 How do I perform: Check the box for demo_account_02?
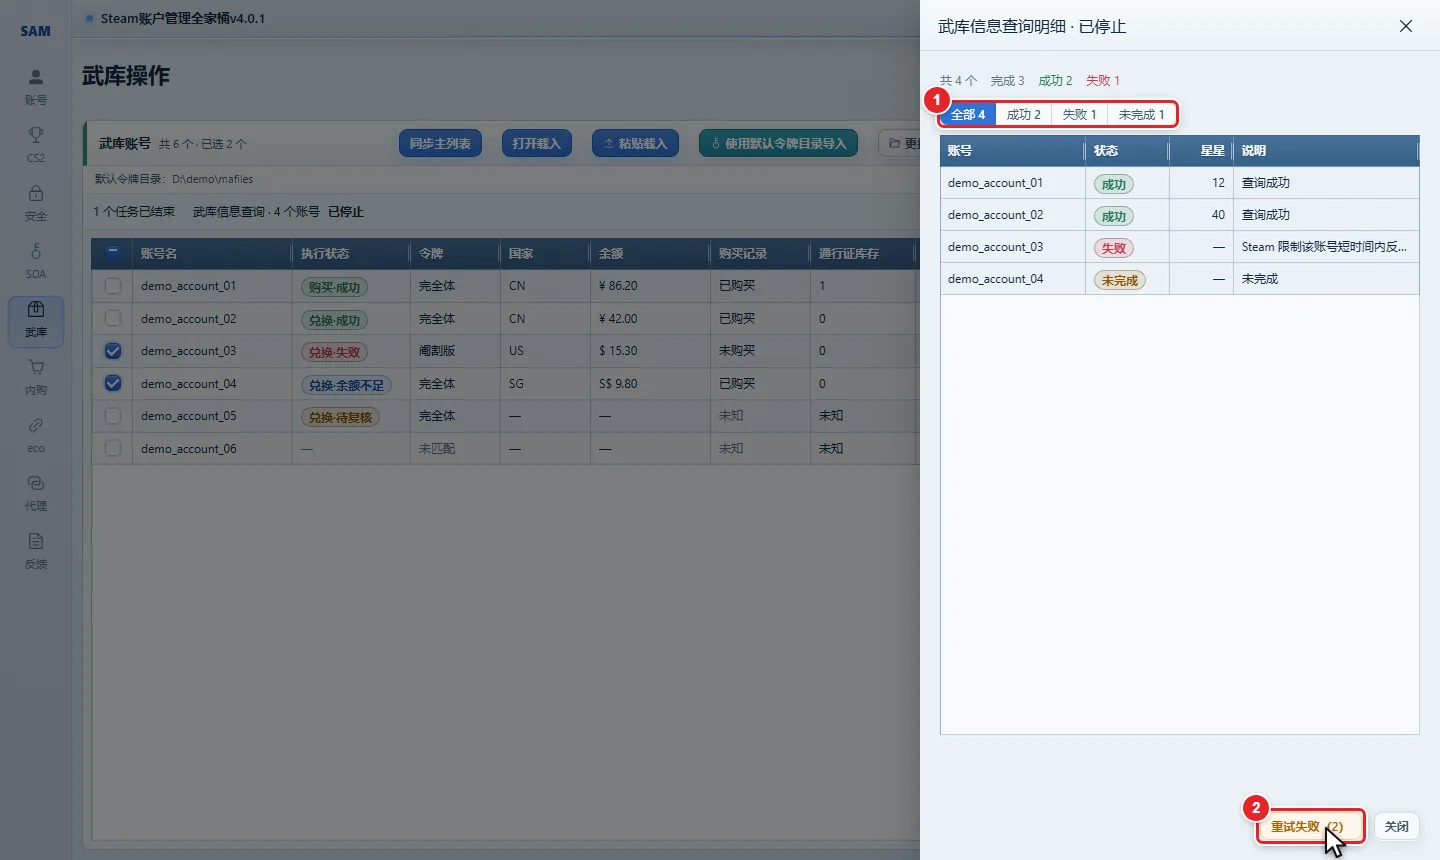[x=113, y=319]
